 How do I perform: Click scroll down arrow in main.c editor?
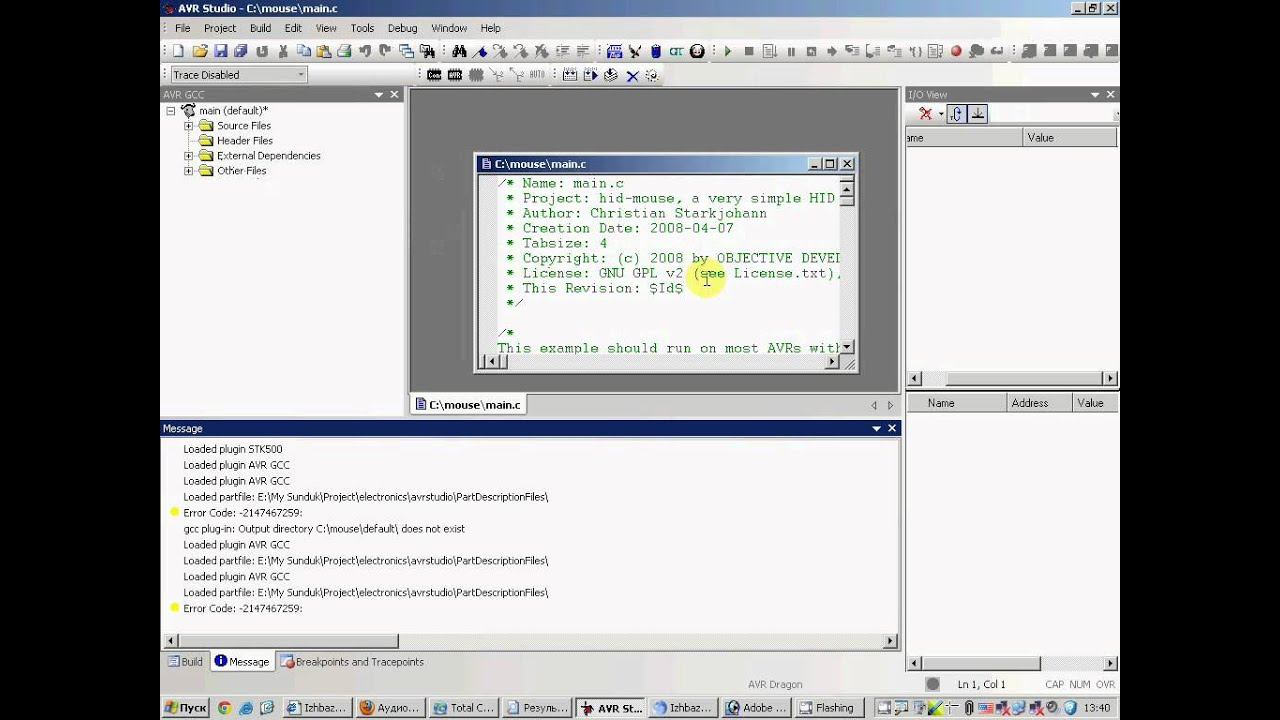click(x=847, y=347)
